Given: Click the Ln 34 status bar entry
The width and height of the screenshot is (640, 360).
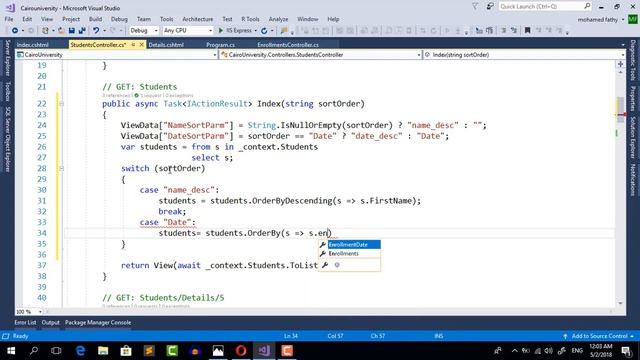Looking at the screenshot, I should [291, 336].
